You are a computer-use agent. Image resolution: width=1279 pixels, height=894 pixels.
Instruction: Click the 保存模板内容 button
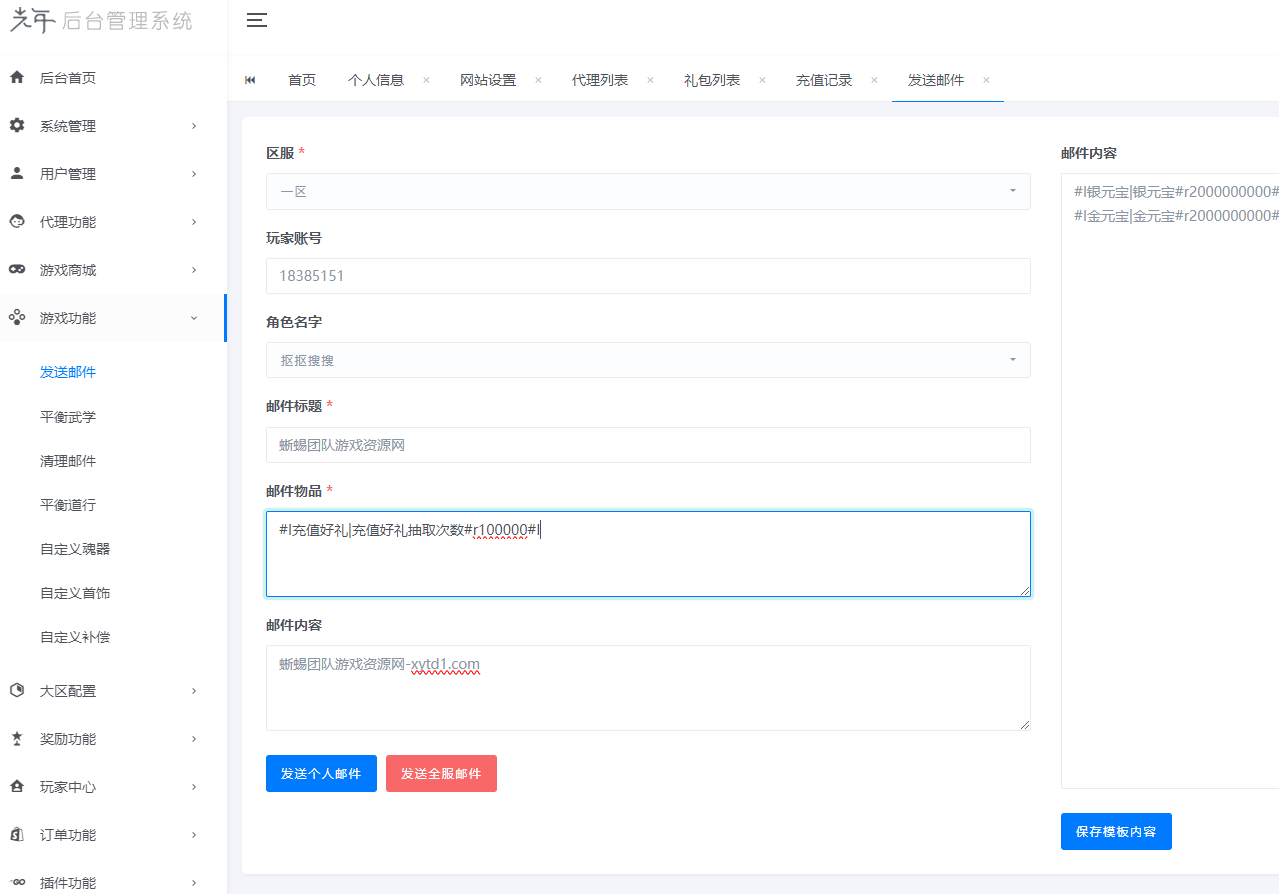tap(1115, 831)
